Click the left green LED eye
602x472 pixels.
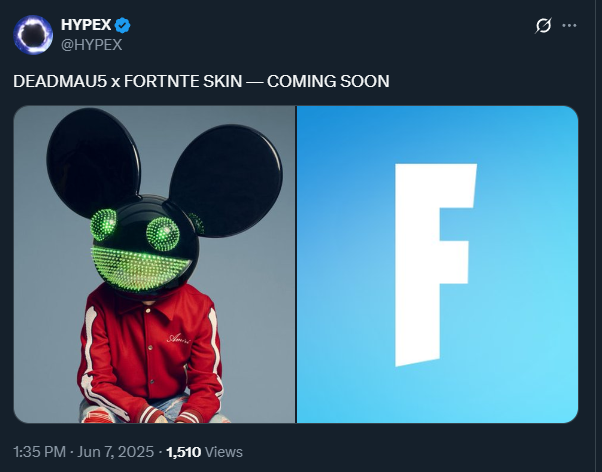point(103,225)
